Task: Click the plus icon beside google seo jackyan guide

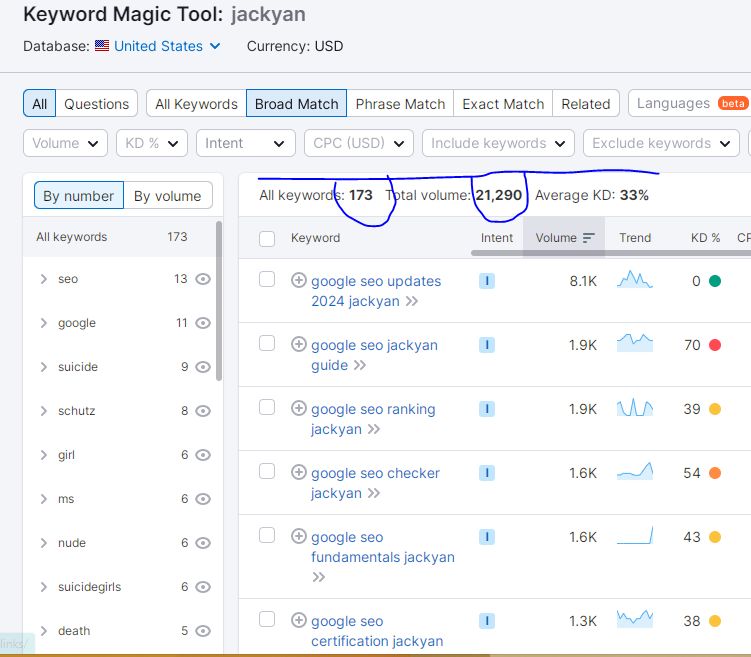Action: click(x=298, y=344)
